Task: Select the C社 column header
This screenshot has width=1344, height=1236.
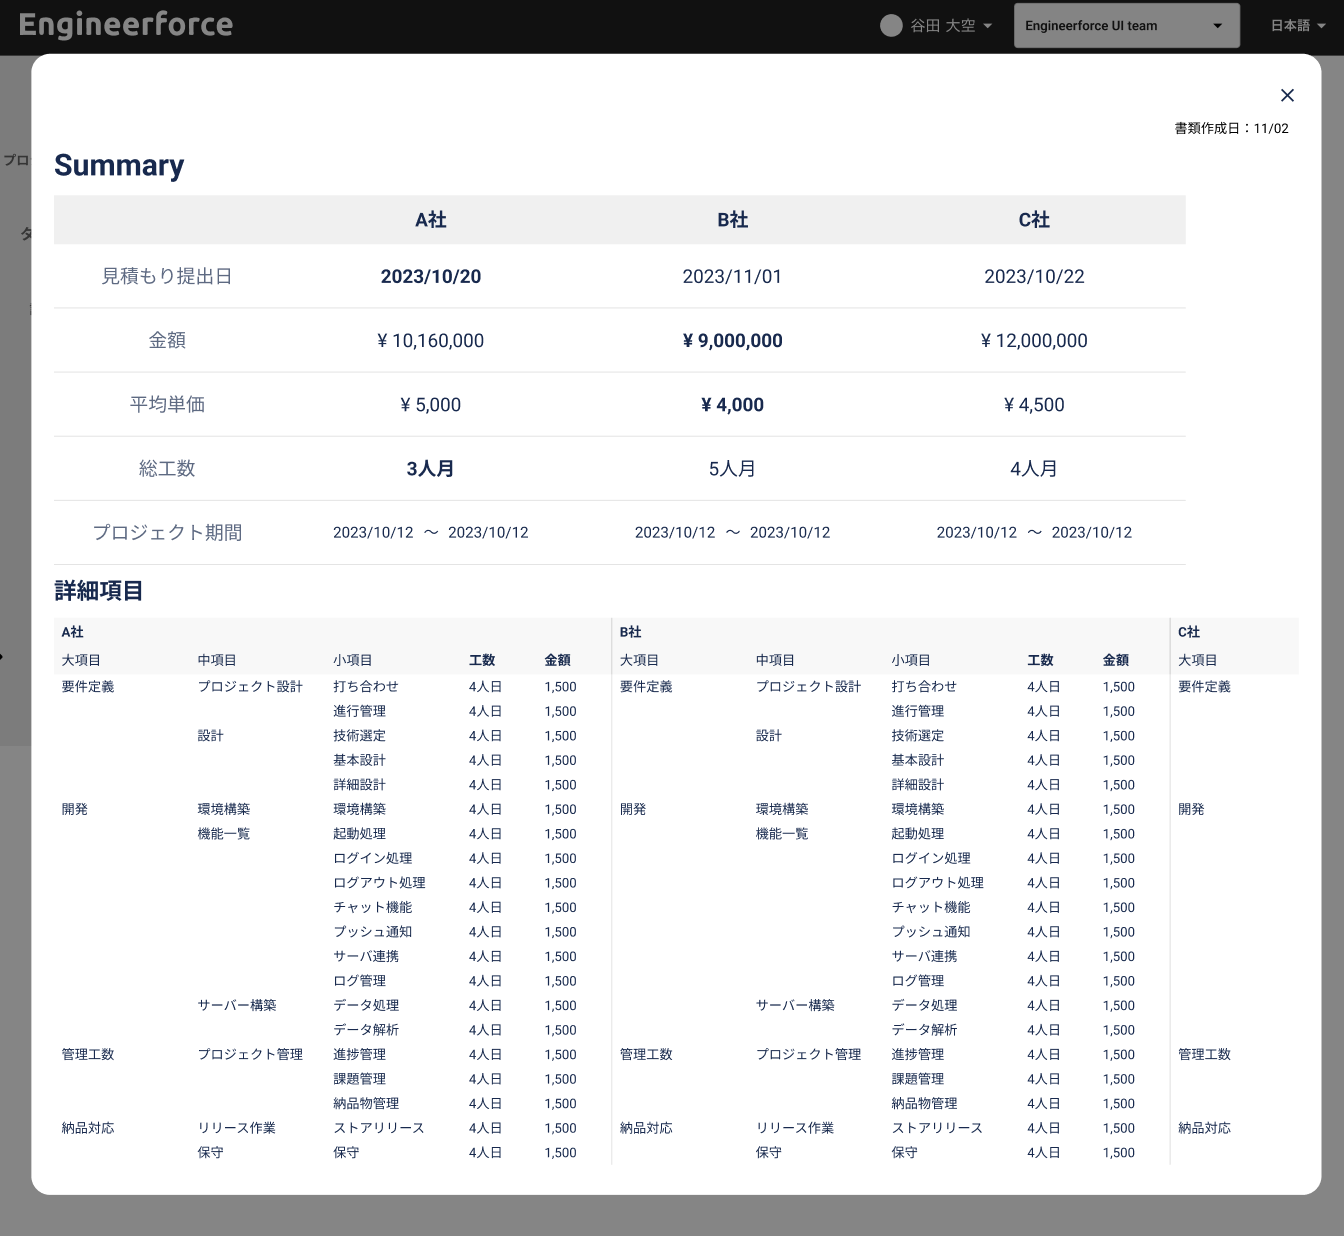Action: (x=1034, y=220)
